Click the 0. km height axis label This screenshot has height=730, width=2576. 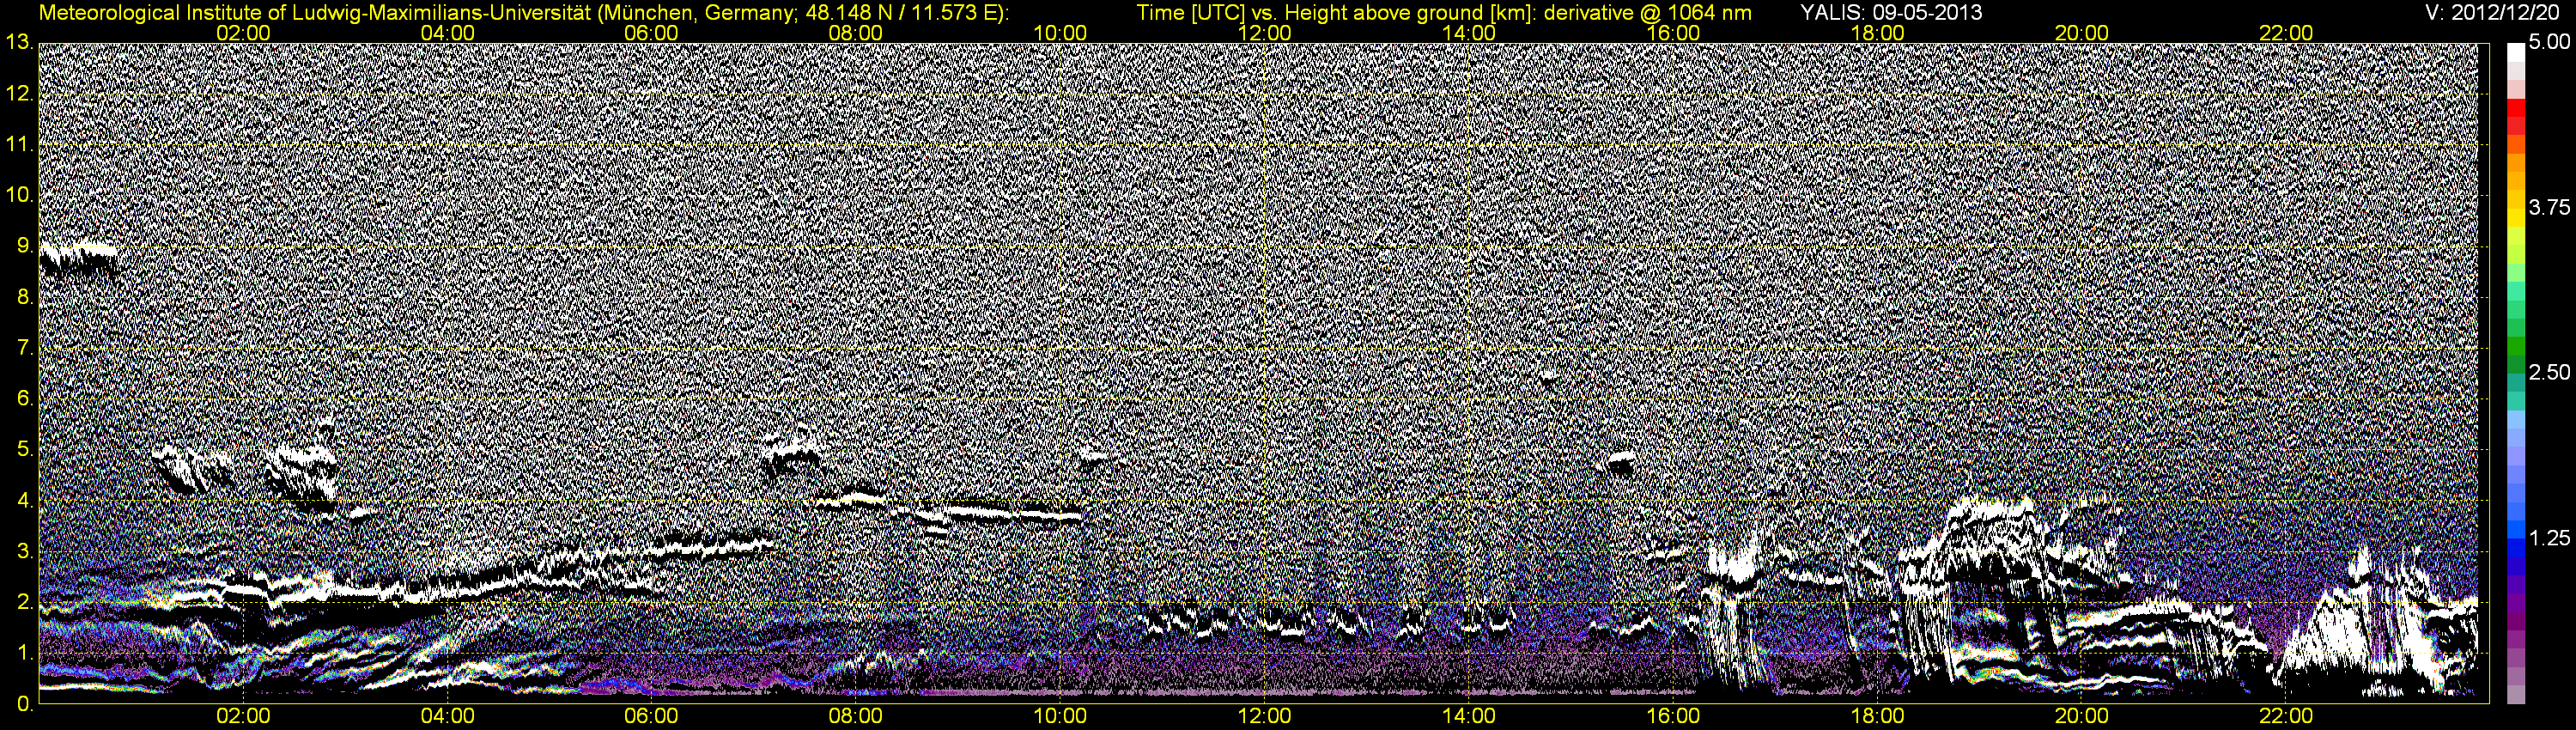click(x=25, y=704)
